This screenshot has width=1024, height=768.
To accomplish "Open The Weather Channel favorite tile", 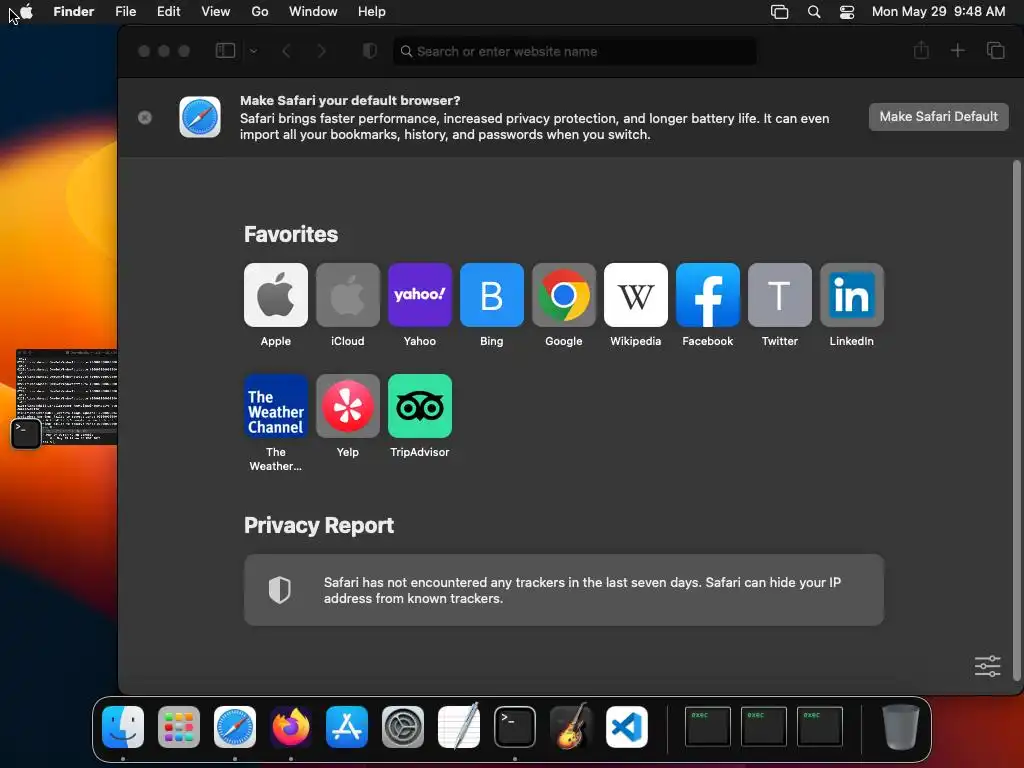I will 276,406.
